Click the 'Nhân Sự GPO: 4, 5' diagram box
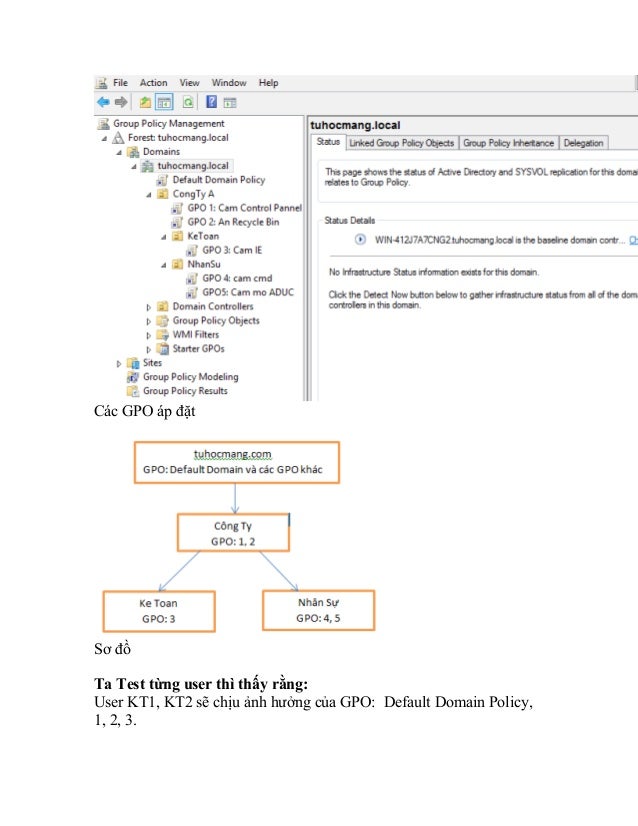 [x=319, y=610]
